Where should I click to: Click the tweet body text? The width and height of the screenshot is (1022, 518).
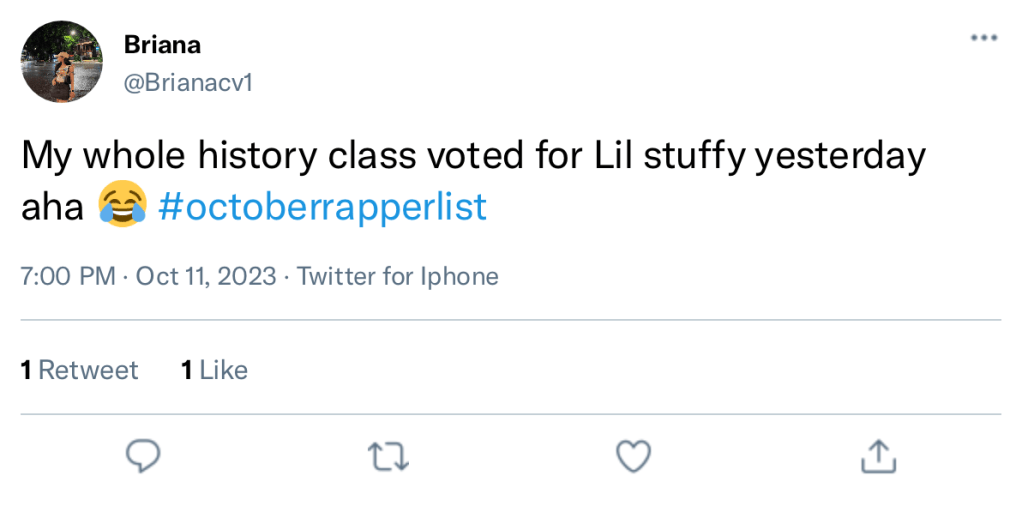pyautogui.click(x=400, y=157)
